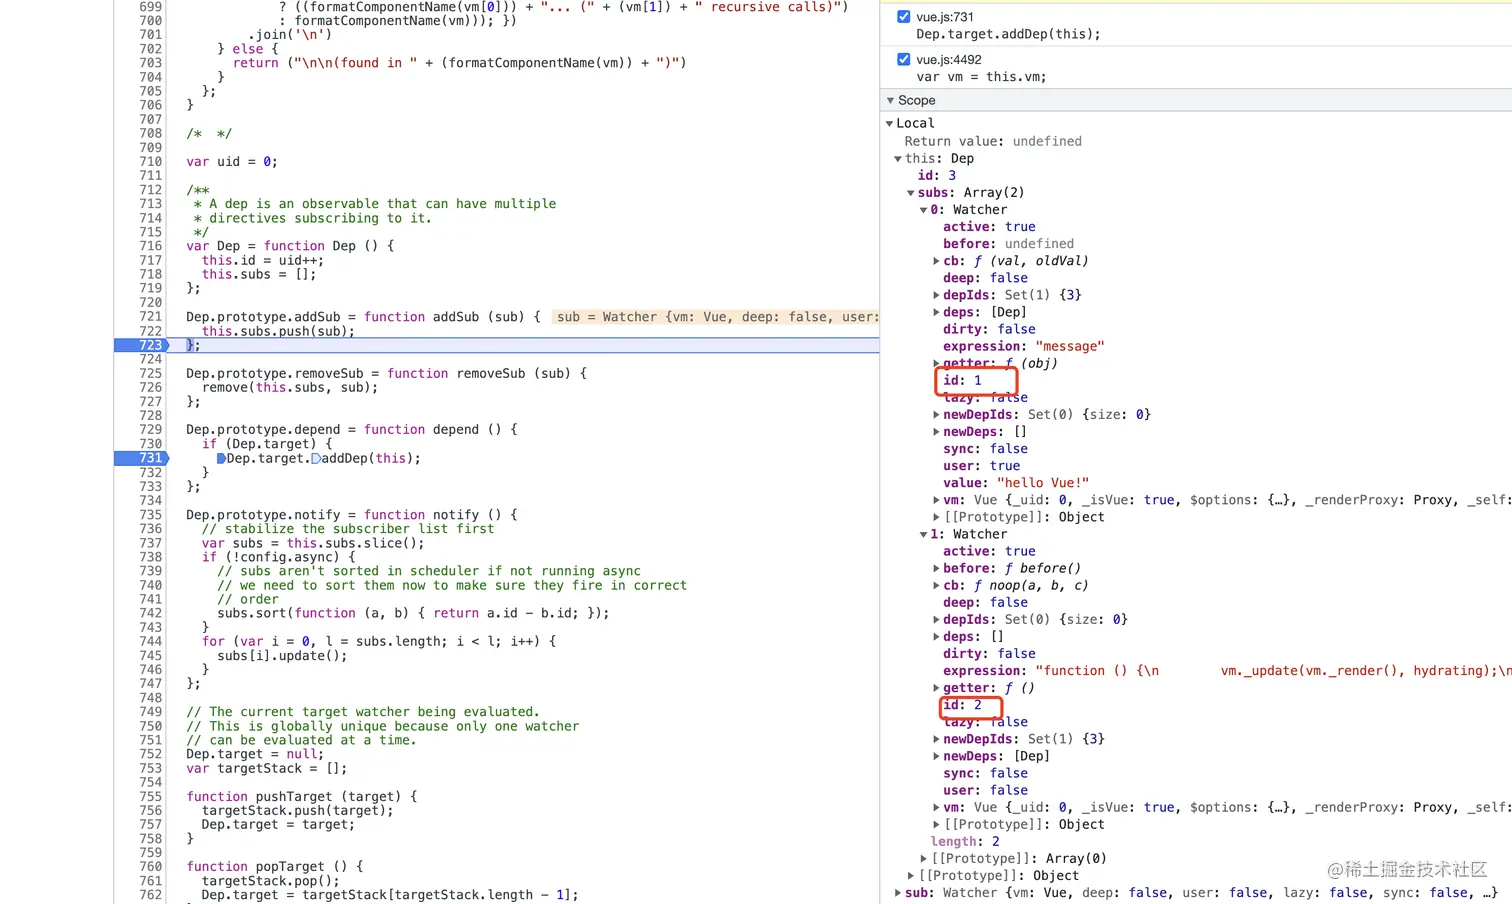Viewport: 1512px width, 904px height.
Task: Set a breakpoint on line 722
Action: [x=150, y=331]
